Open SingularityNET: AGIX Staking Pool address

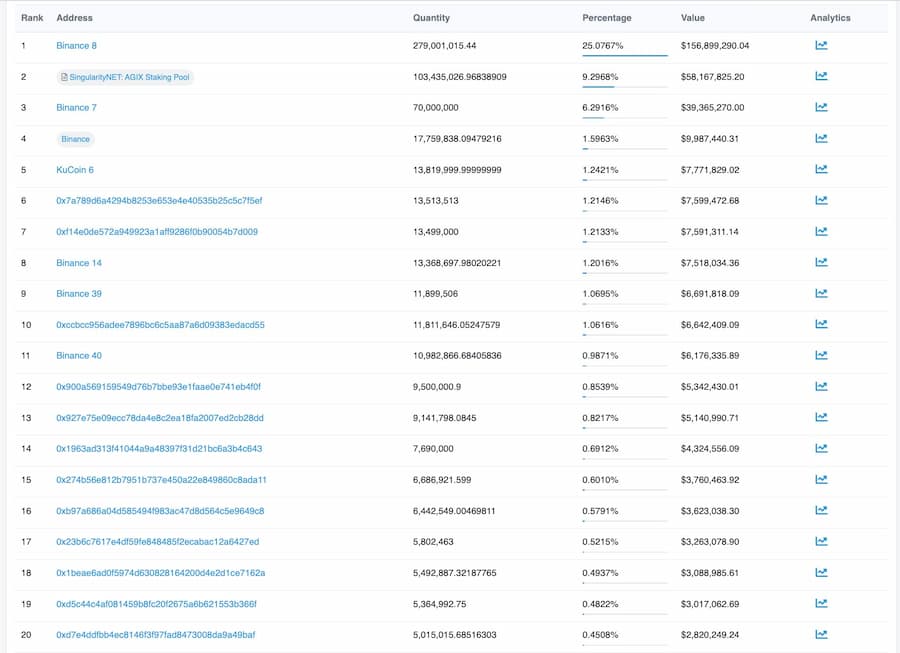tap(130, 77)
